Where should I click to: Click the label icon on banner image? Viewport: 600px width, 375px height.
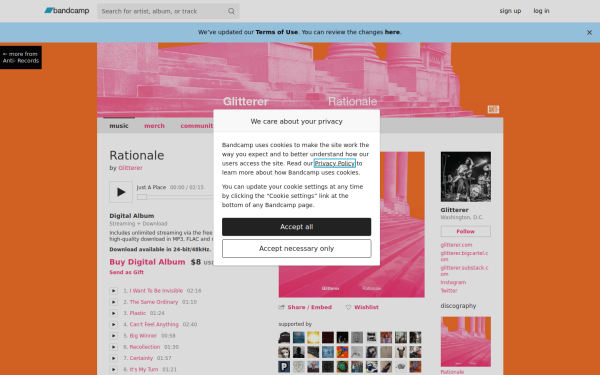(493, 109)
